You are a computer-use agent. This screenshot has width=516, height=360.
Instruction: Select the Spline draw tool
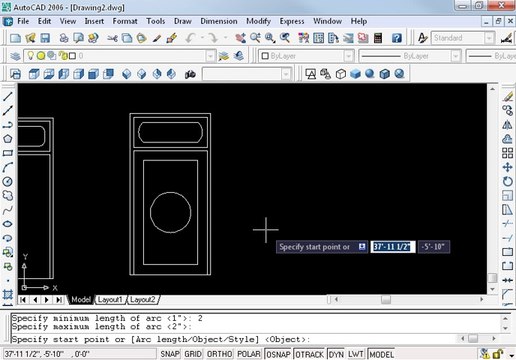click(x=8, y=210)
